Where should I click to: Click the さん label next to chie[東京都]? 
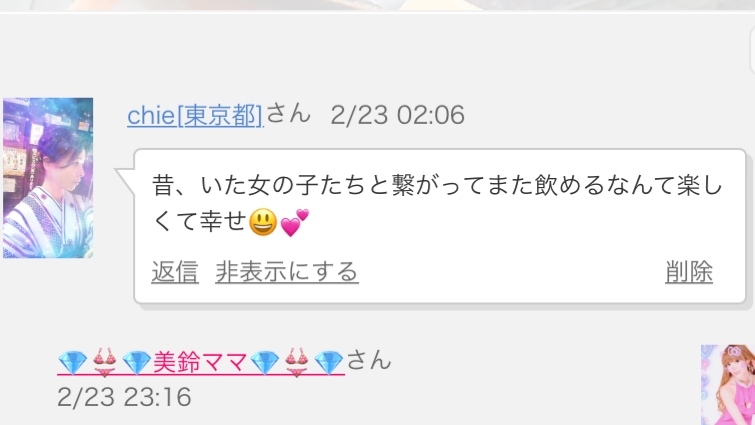(x=288, y=115)
